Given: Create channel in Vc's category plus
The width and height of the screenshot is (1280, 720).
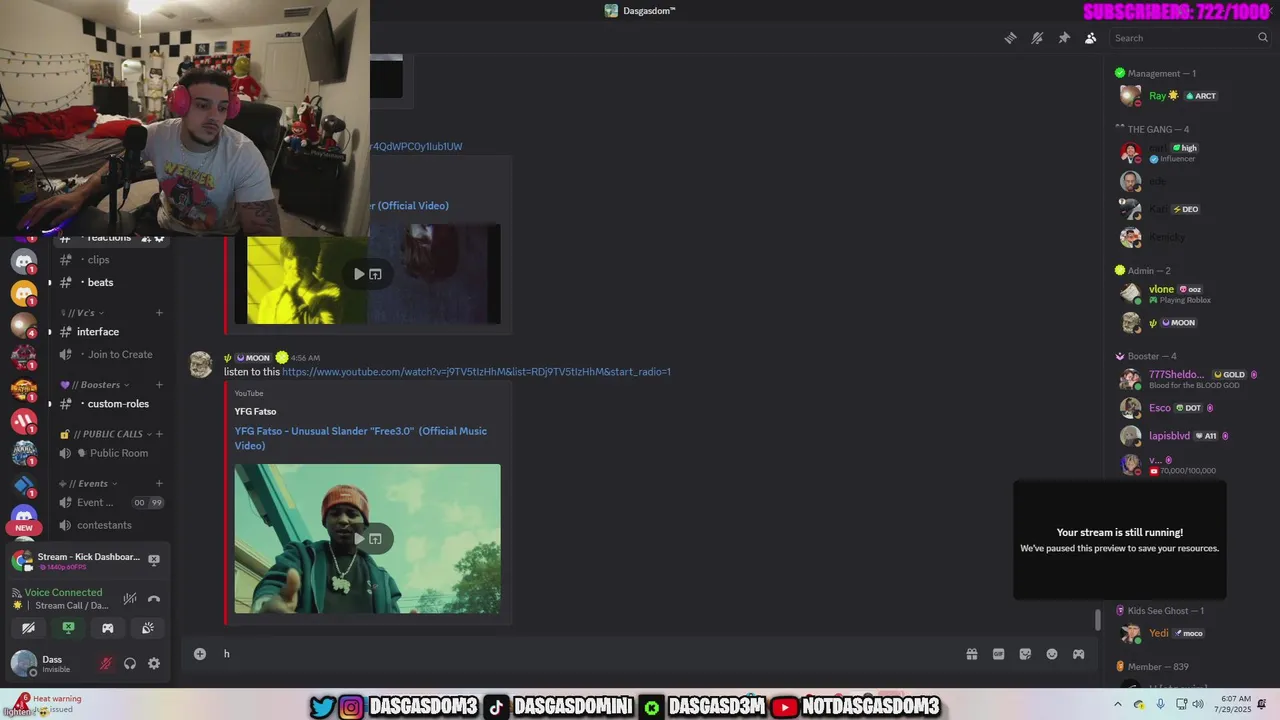Looking at the screenshot, I should pyautogui.click(x=159, y=313).
